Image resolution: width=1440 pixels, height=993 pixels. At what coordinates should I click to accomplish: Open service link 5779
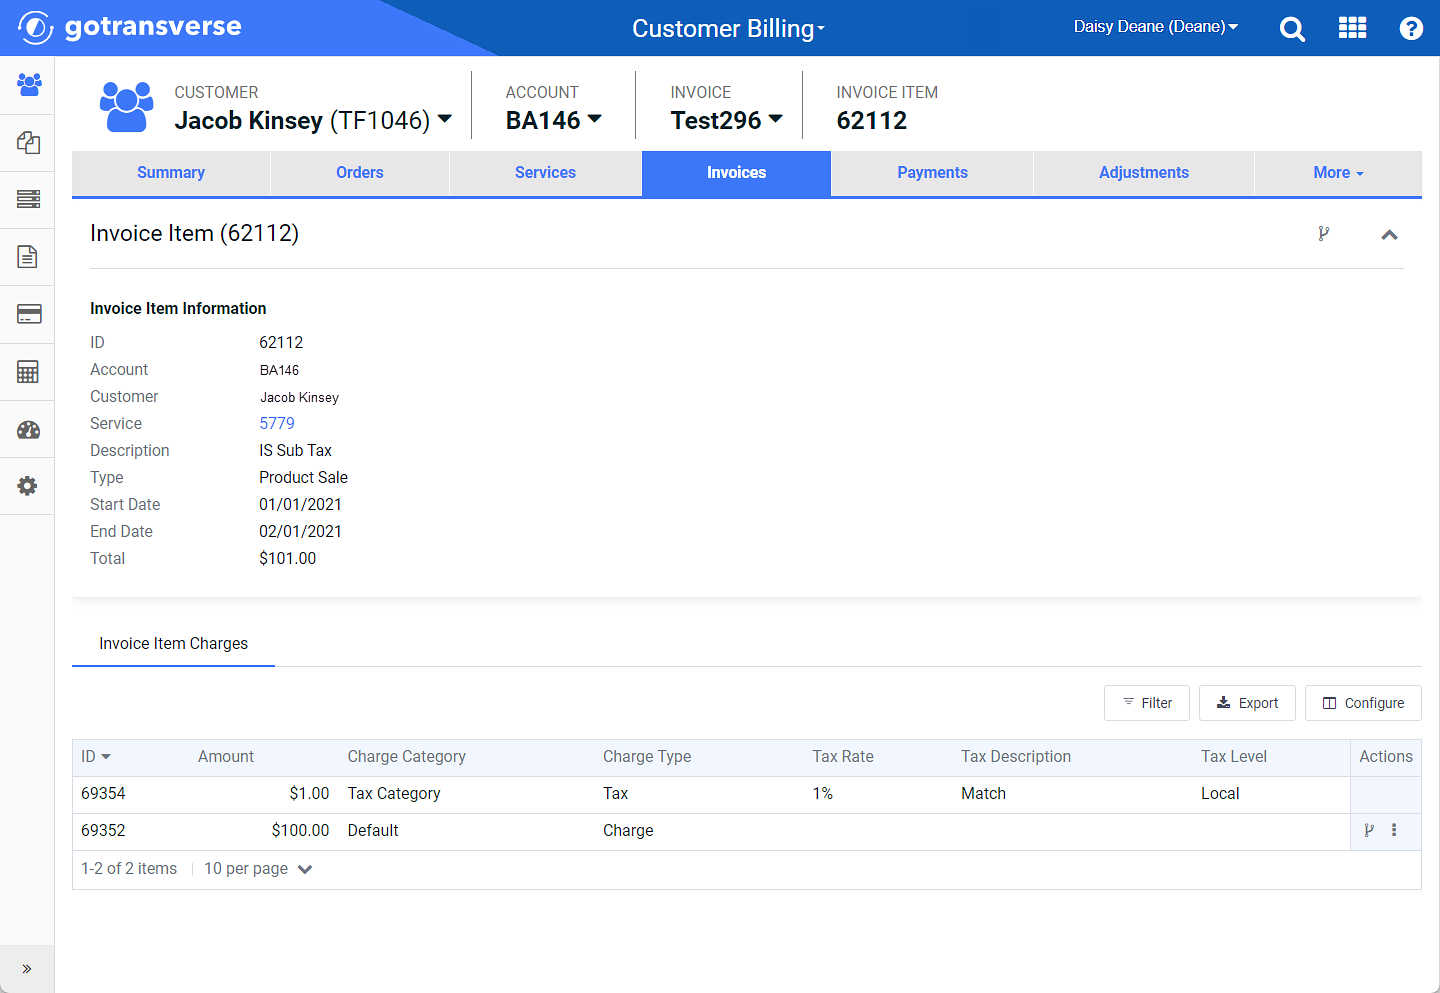(277, 424)
